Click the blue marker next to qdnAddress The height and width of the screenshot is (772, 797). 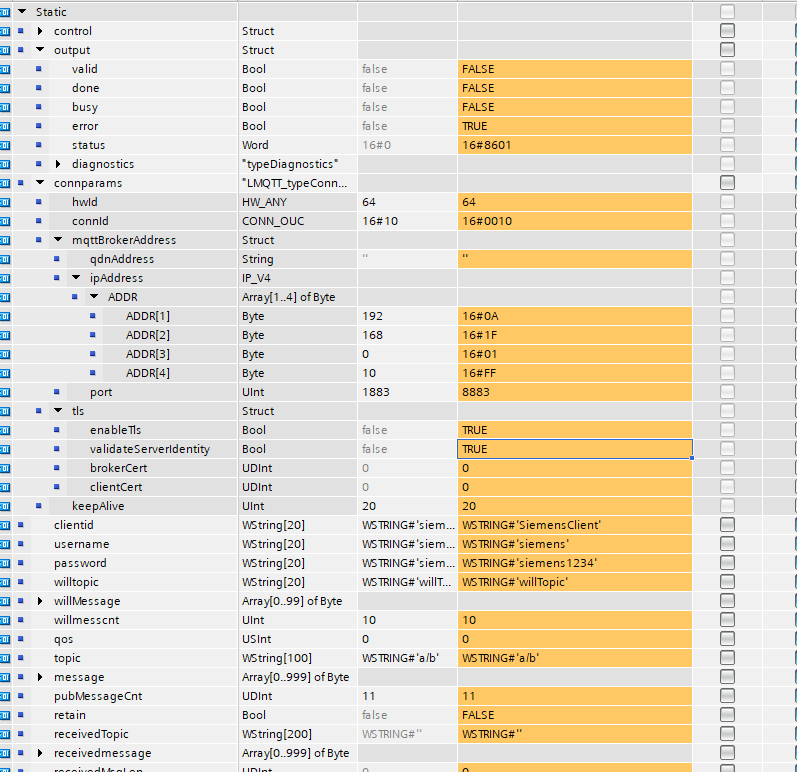57,259
